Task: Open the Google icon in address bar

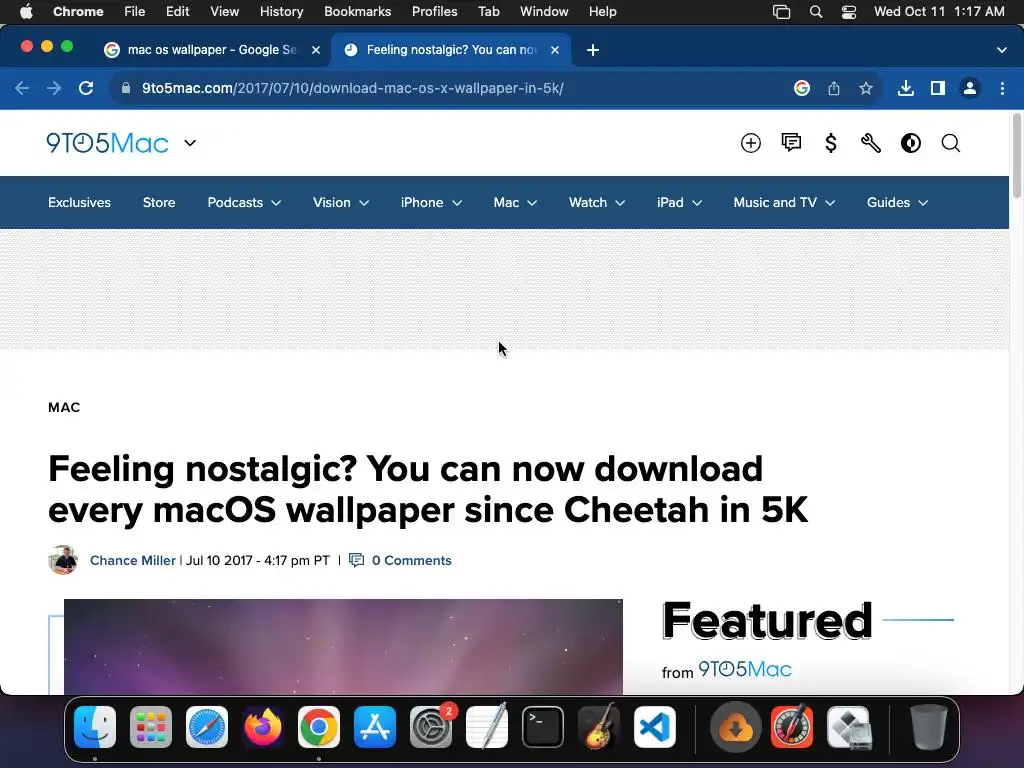Action: coord(802,88)
